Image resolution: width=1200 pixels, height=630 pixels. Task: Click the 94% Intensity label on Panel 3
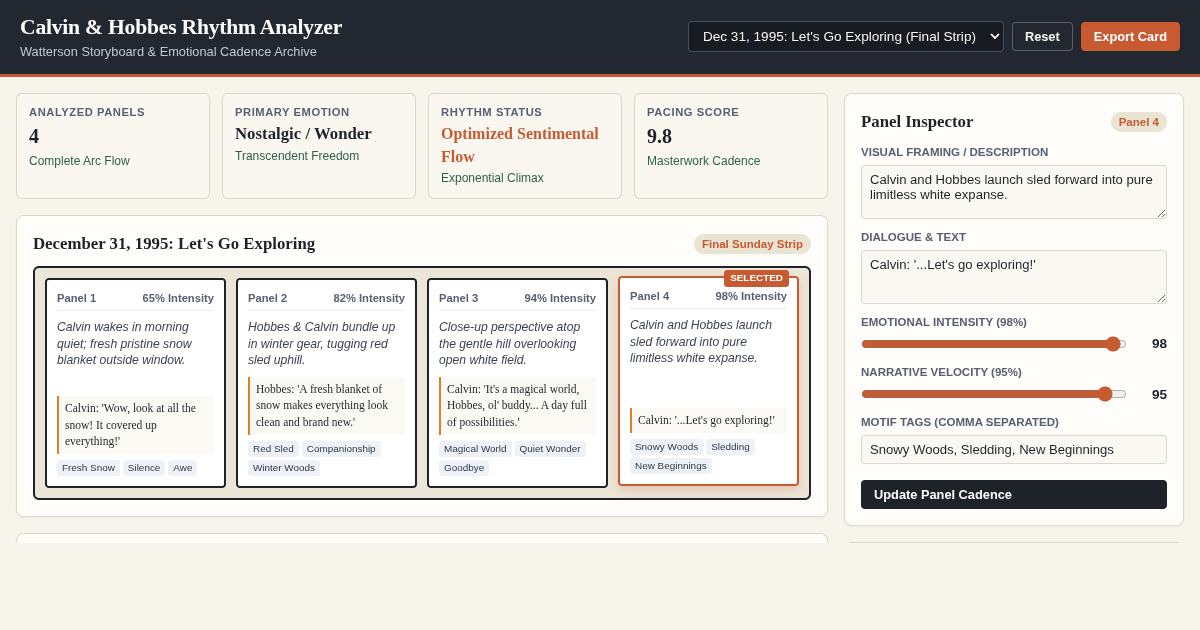pos(560,298)
